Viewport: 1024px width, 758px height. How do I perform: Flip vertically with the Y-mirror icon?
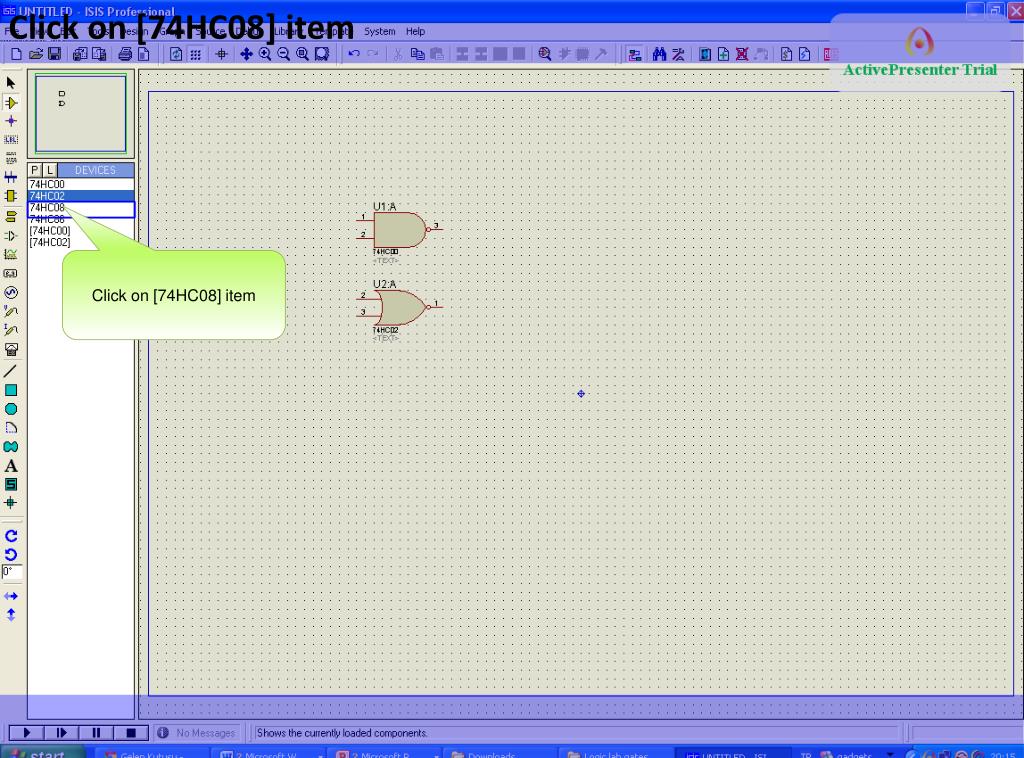pyautogui.click(x=10, y=615)
